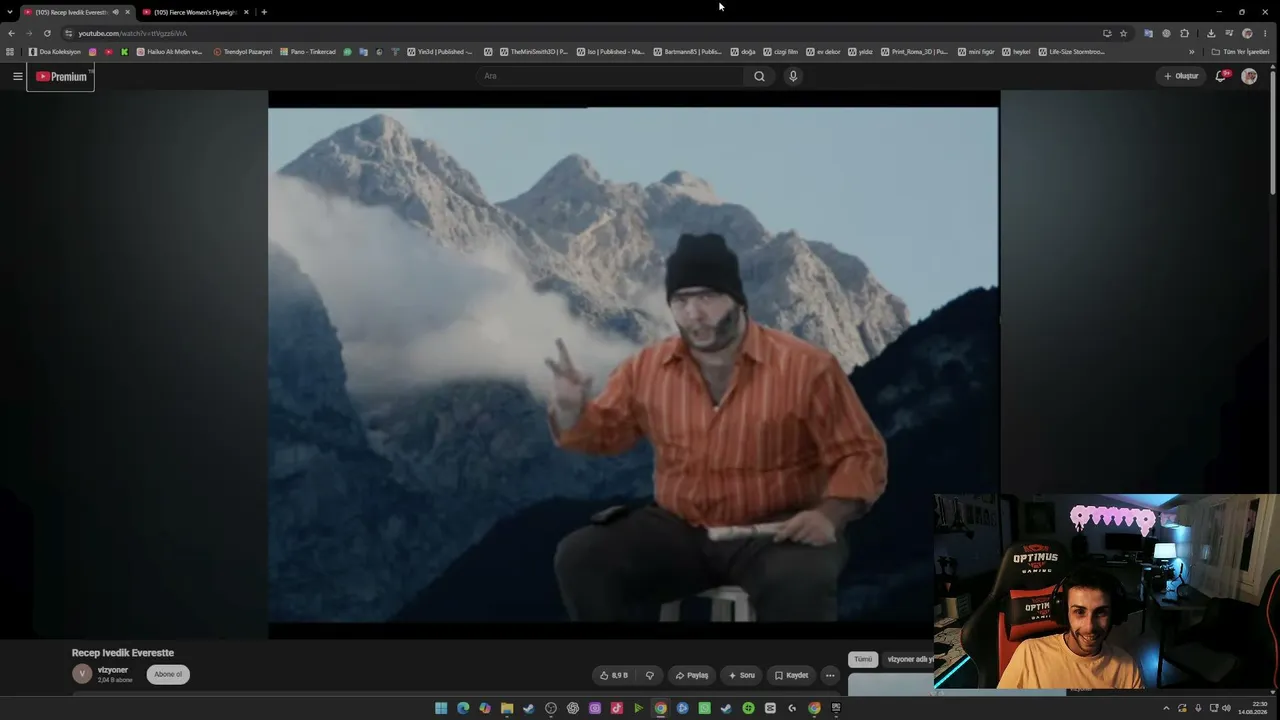Click the YouTube search magnifier button
The height and width of the screenshot is (720, 1280).
click(759, 76)
